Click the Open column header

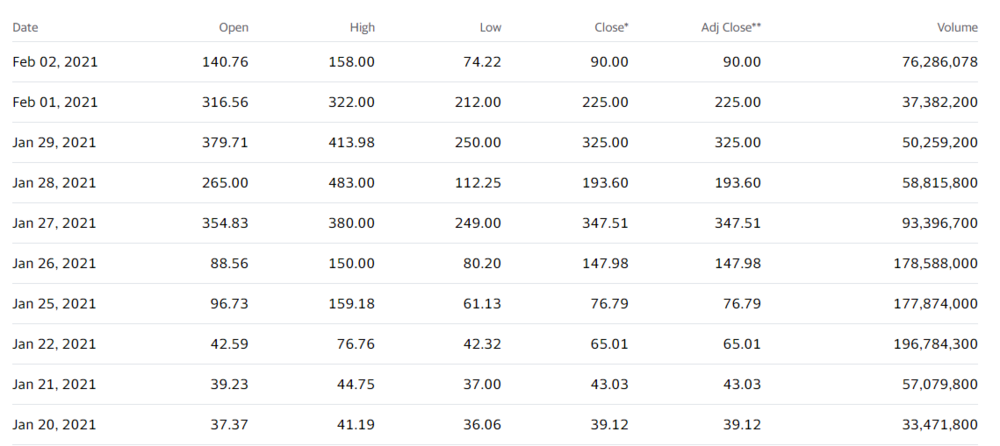(x=233, y=27)
